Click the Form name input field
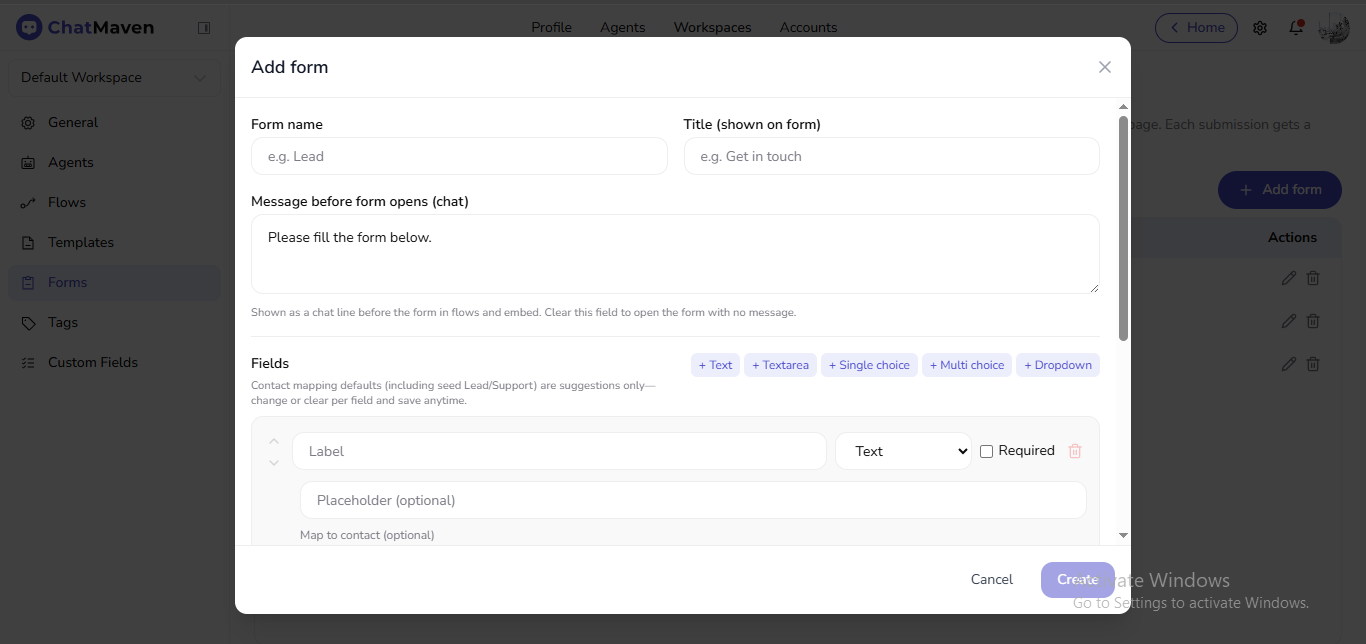 pyautogui.click(x=459, y=156)
